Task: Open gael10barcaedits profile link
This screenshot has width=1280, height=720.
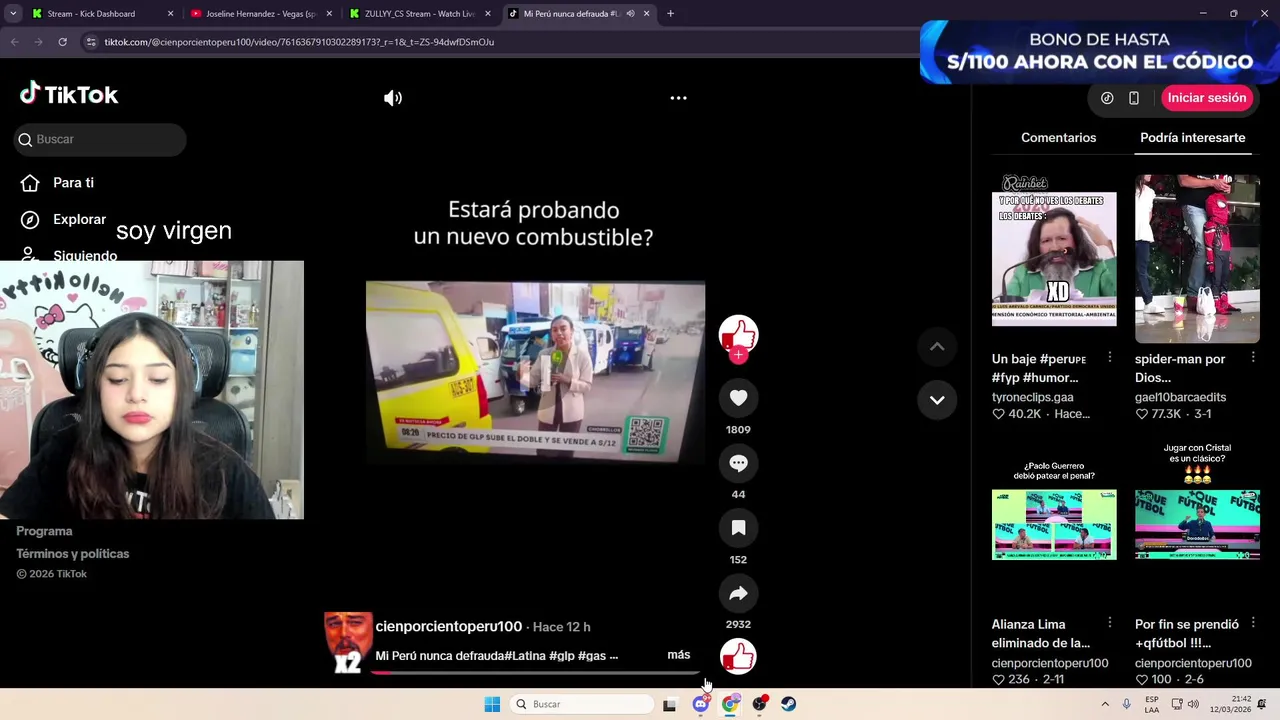Action: click(x=1180, y=397)
